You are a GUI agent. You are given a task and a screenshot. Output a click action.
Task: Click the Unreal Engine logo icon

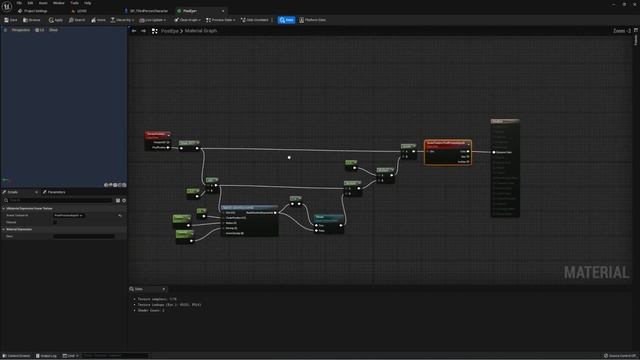click(7, 7)
